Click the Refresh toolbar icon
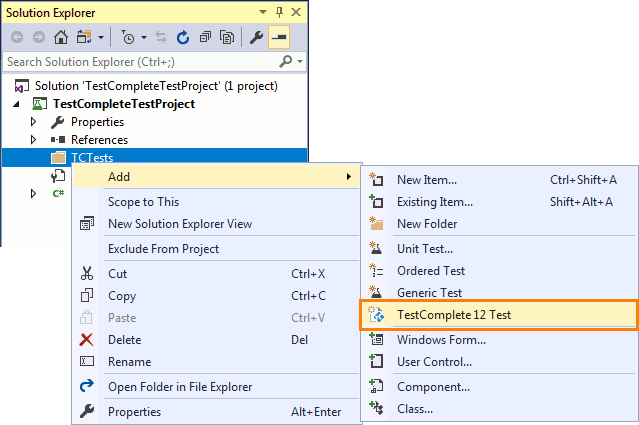Screen dimensions: 639x425 (x=183, y=38)
